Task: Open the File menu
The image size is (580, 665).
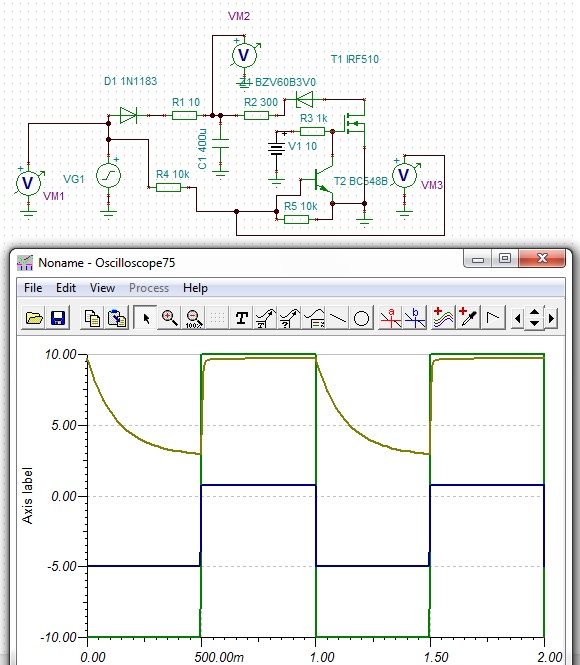Action: pos(33,288)
